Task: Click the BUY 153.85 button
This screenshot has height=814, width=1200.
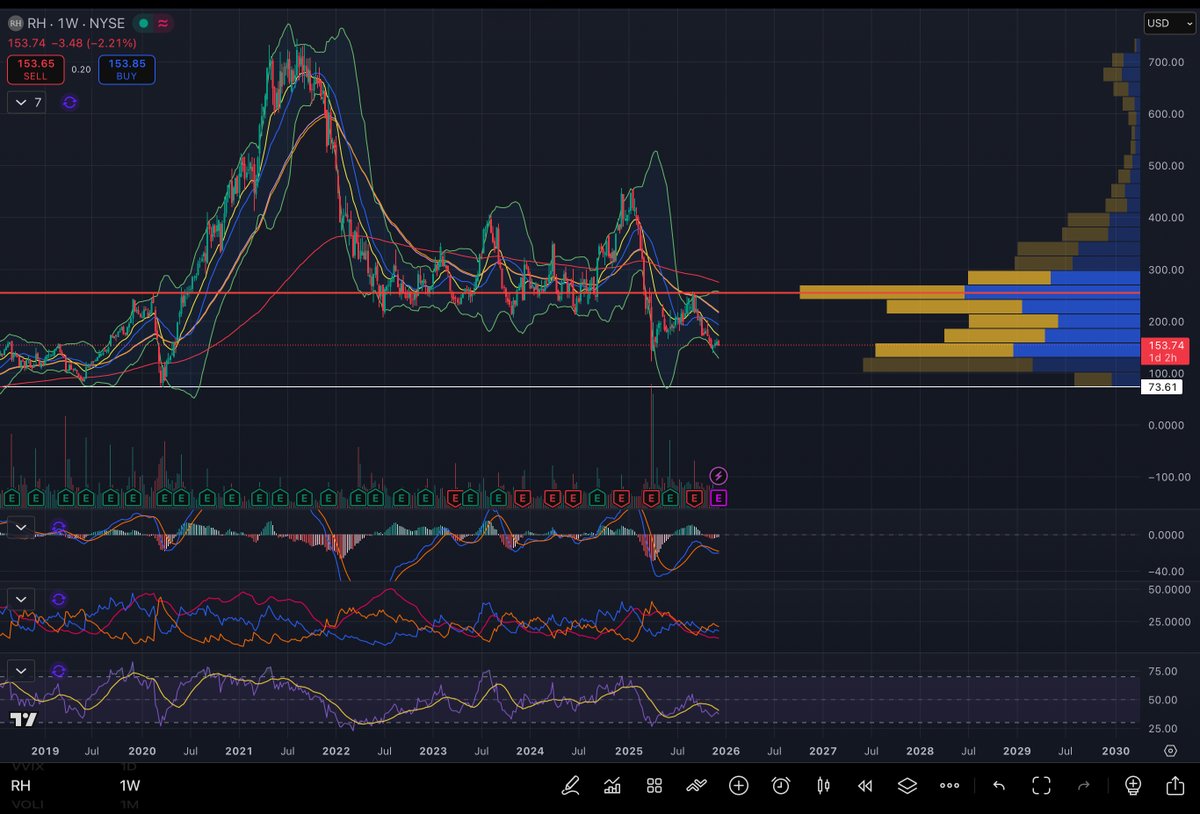Action: [x=126, y=69]
